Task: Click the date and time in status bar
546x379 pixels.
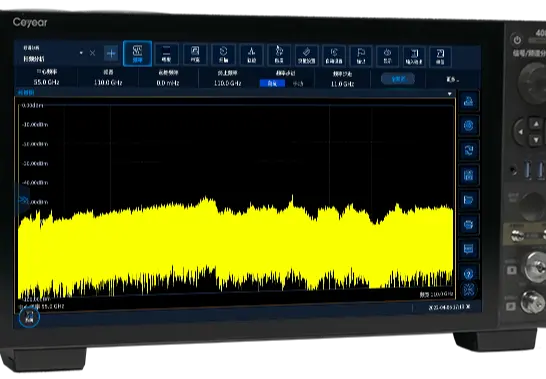Action: (x=449, y=307)
